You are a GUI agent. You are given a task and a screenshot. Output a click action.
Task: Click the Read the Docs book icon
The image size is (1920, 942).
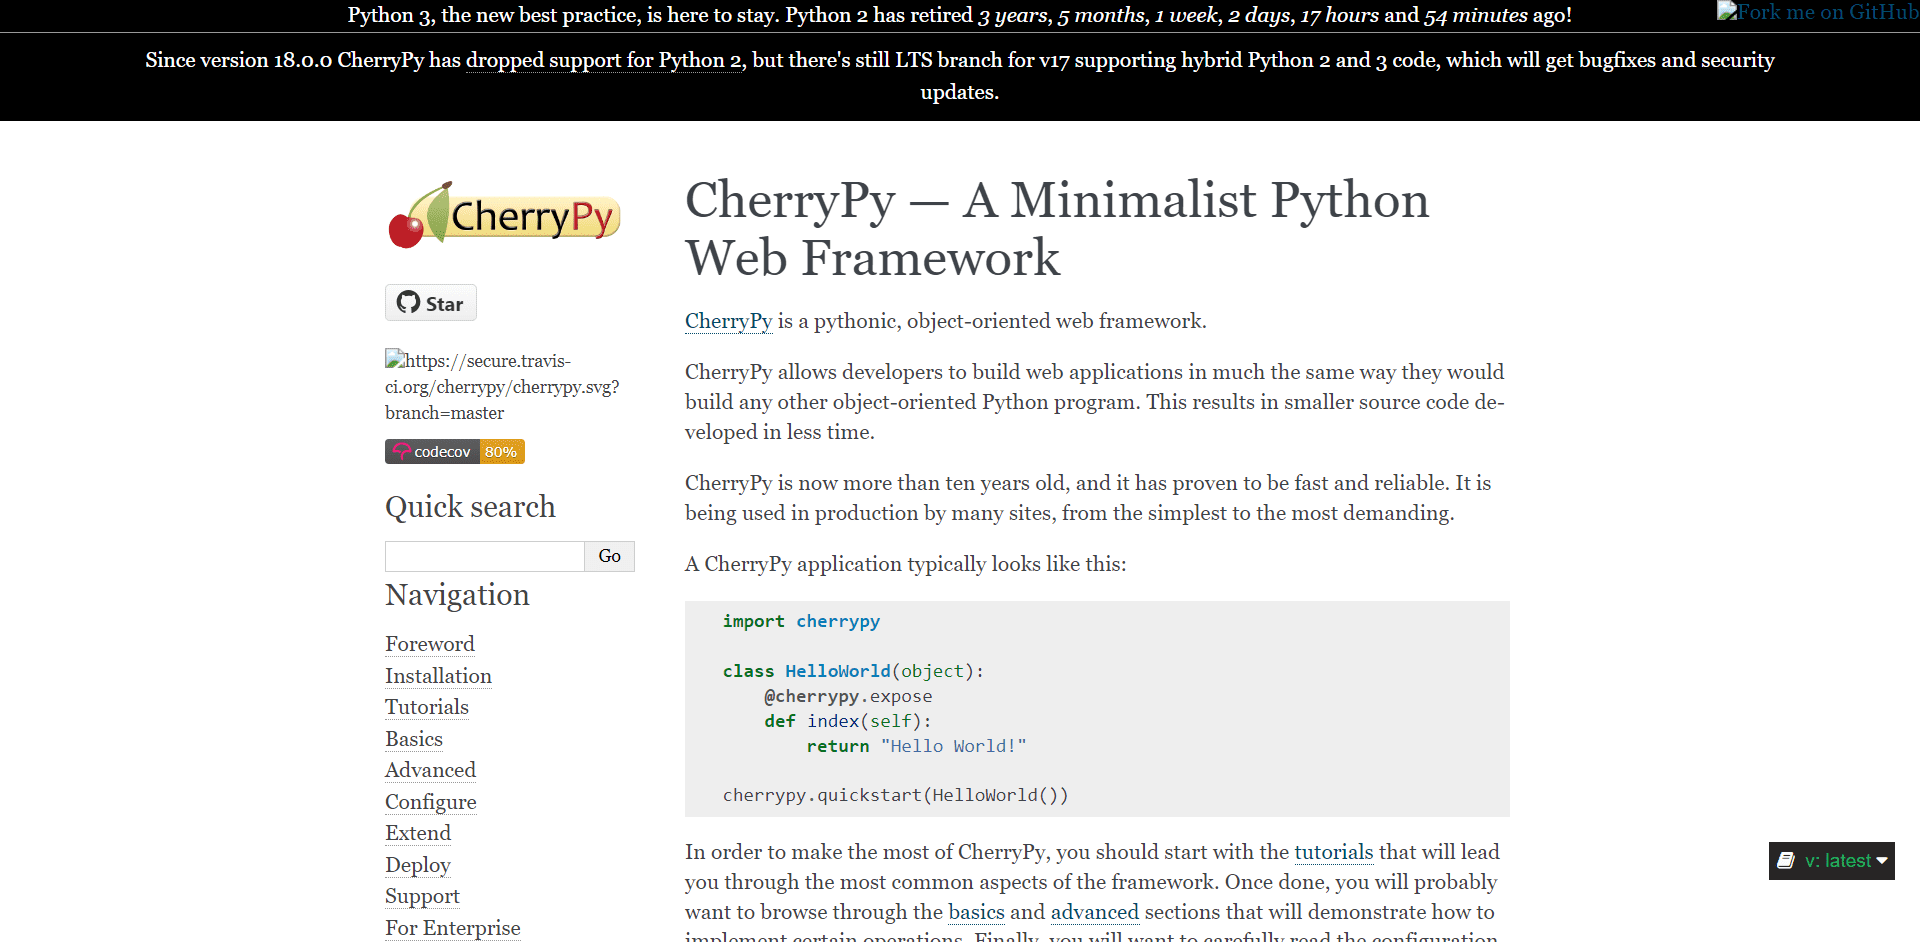point(1786,860)
